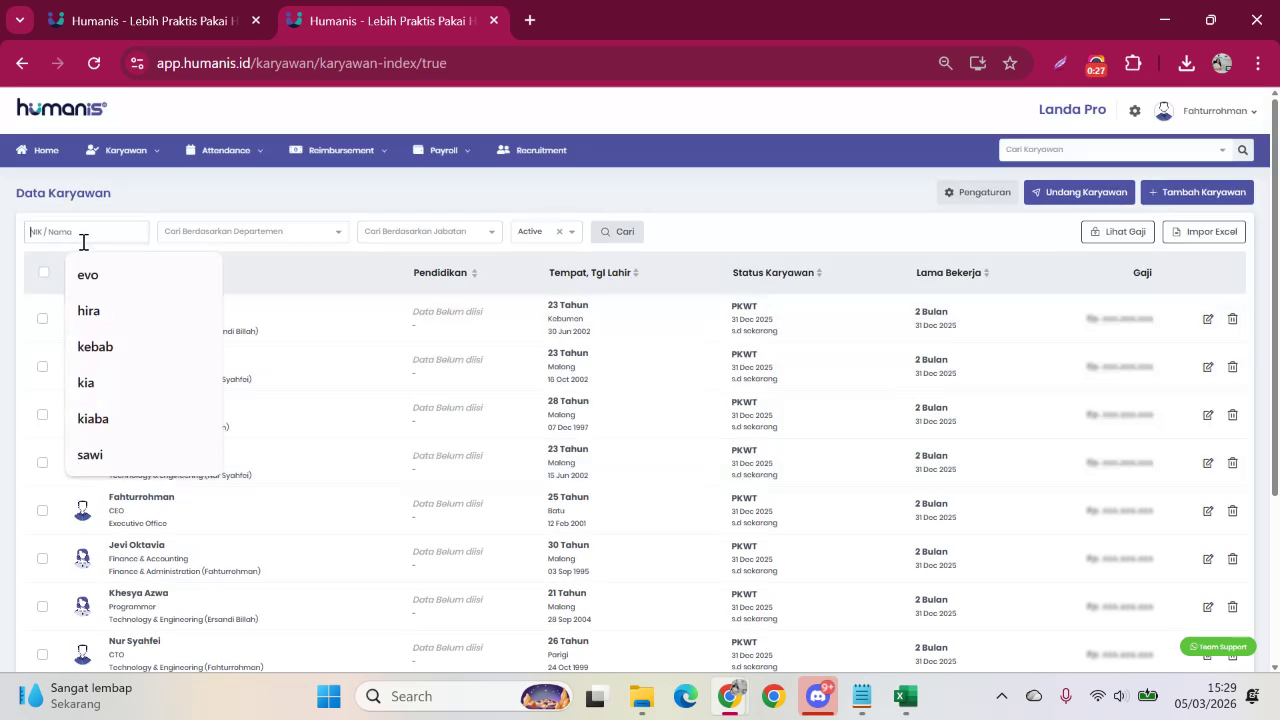Open Microsoft Edge from the taskbar
Image resolution: width=1280 pixels, height=720 pixels.
pyautogui.click(x=685, y=696)
